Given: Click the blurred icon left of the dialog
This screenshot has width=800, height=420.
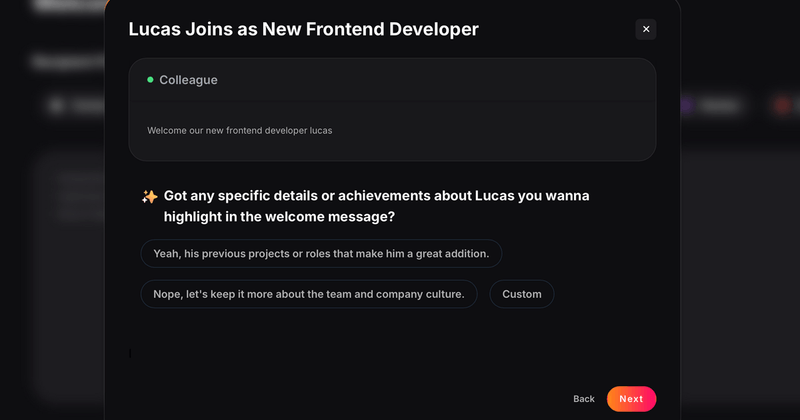Looking at the screenshot, I should coord(57,105).
